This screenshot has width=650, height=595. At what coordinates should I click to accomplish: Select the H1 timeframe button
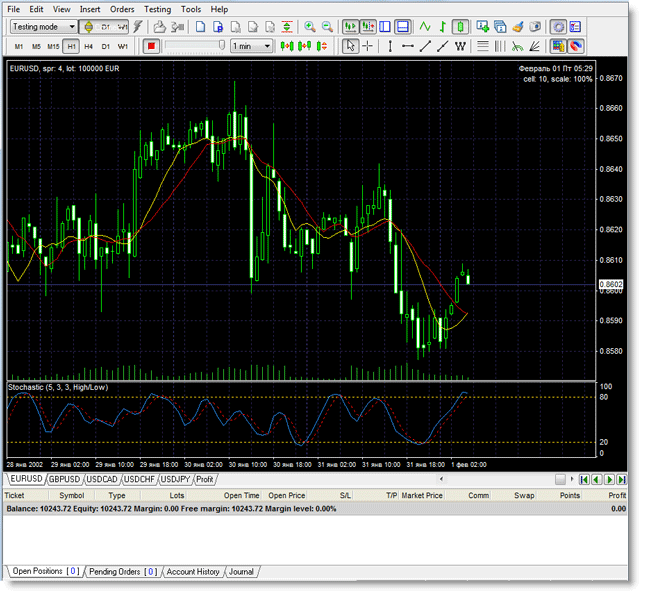click(x=71, y=46)
